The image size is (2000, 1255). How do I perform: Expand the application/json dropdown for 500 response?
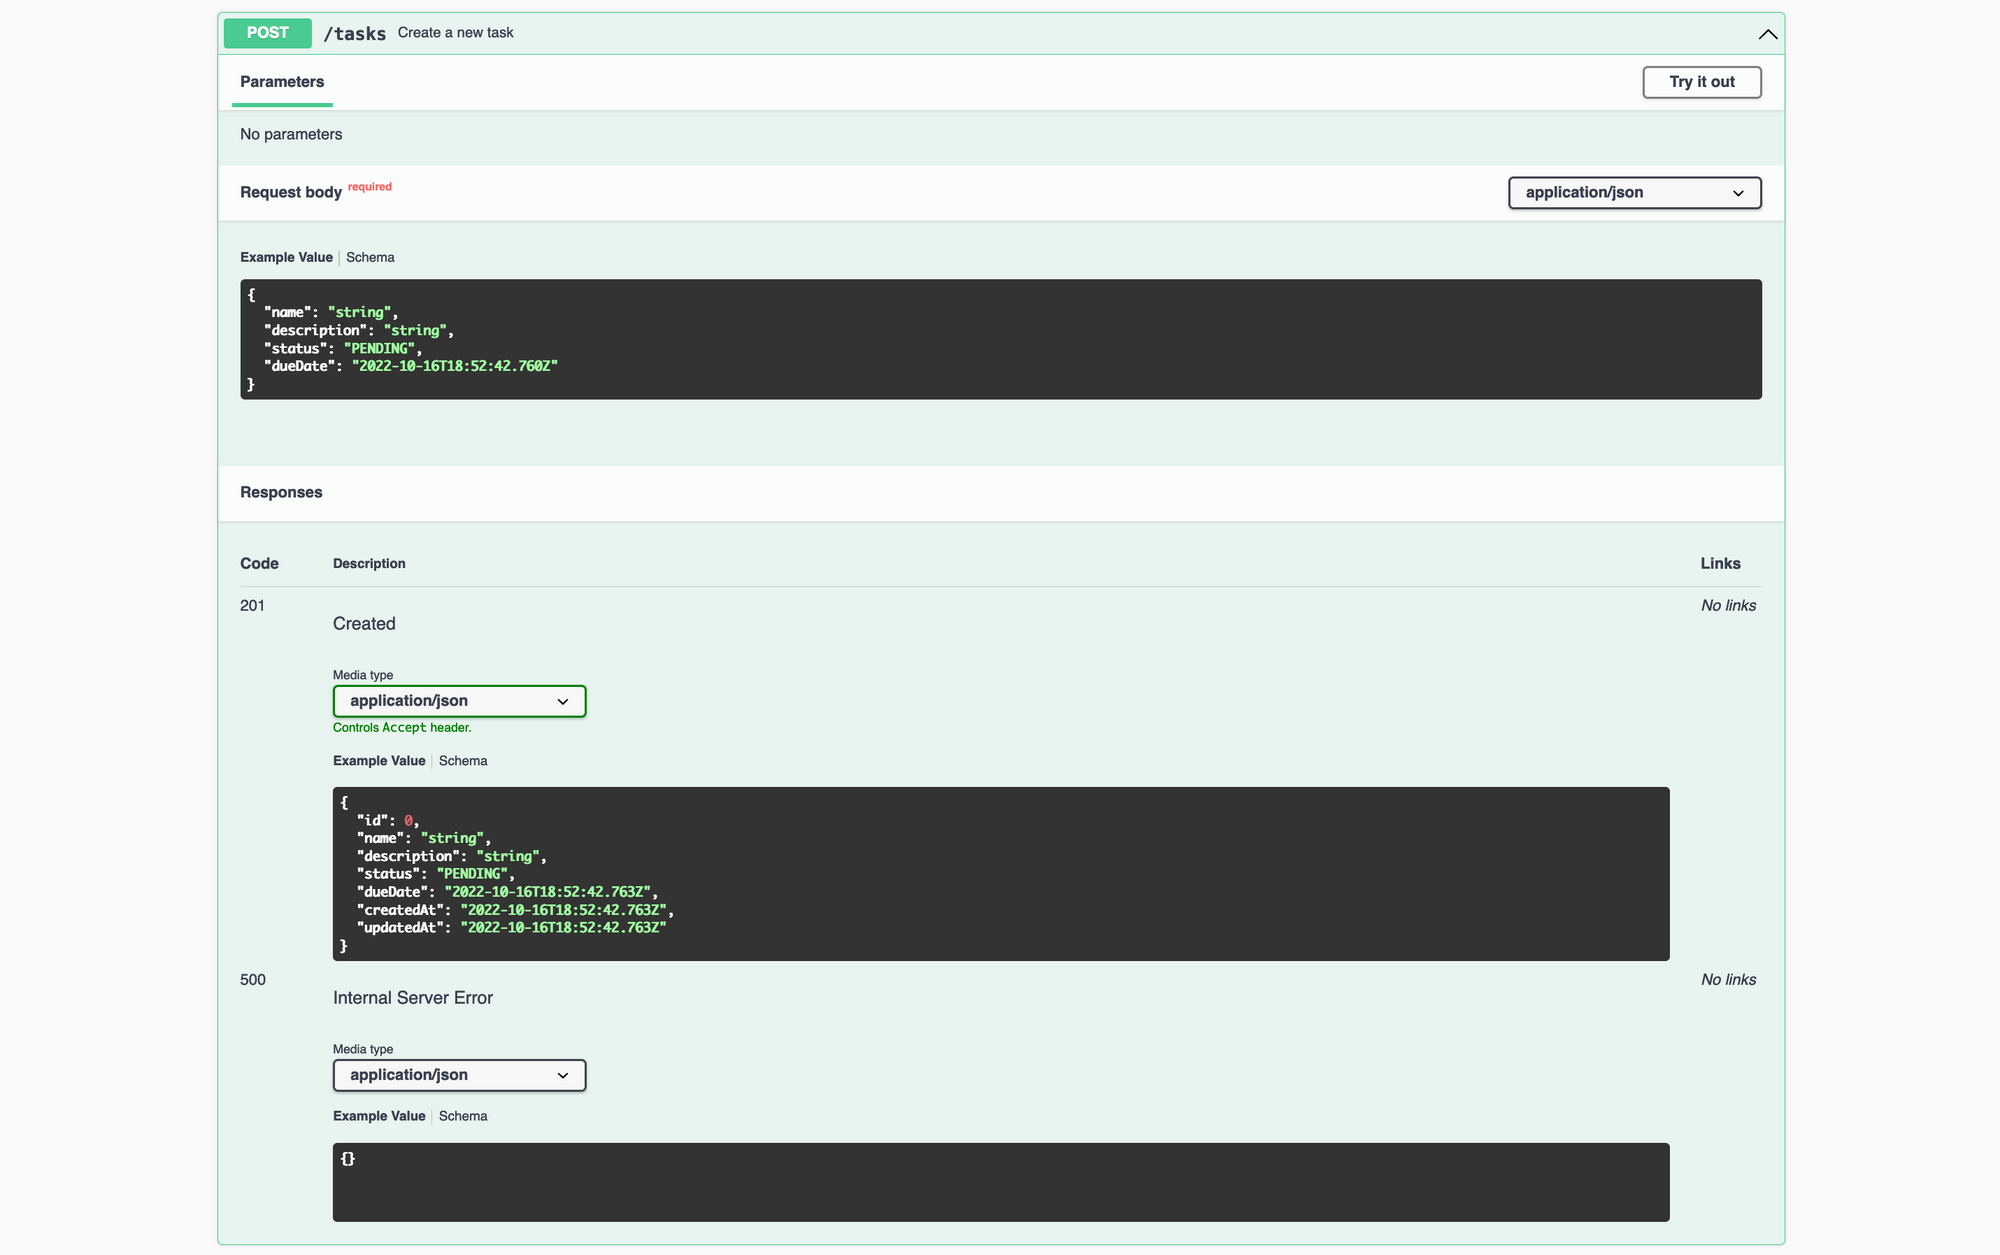pyautogui.click(x=458, y=1074)
